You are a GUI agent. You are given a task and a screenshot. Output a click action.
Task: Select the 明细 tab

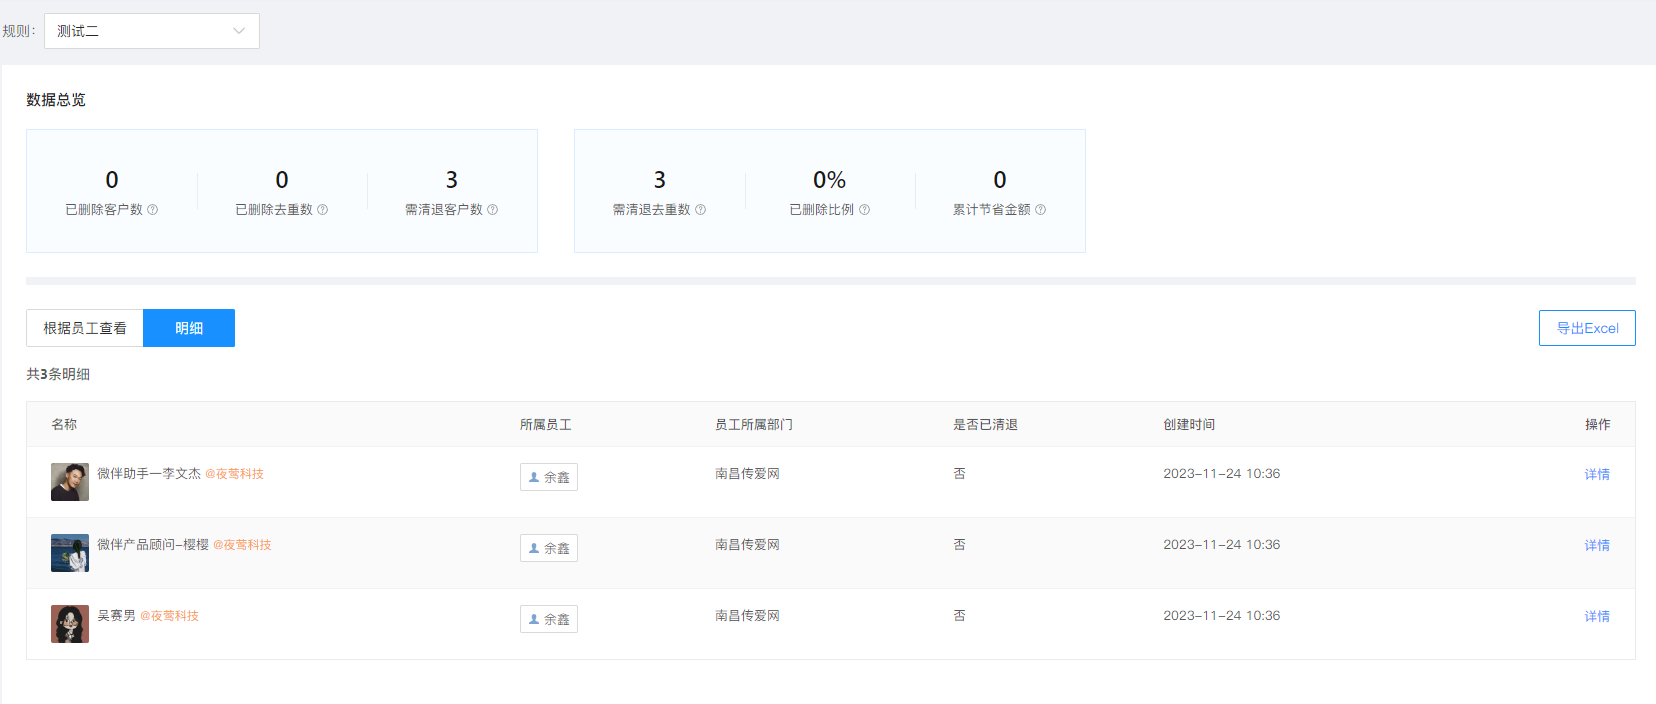click(x=189, y=328)
